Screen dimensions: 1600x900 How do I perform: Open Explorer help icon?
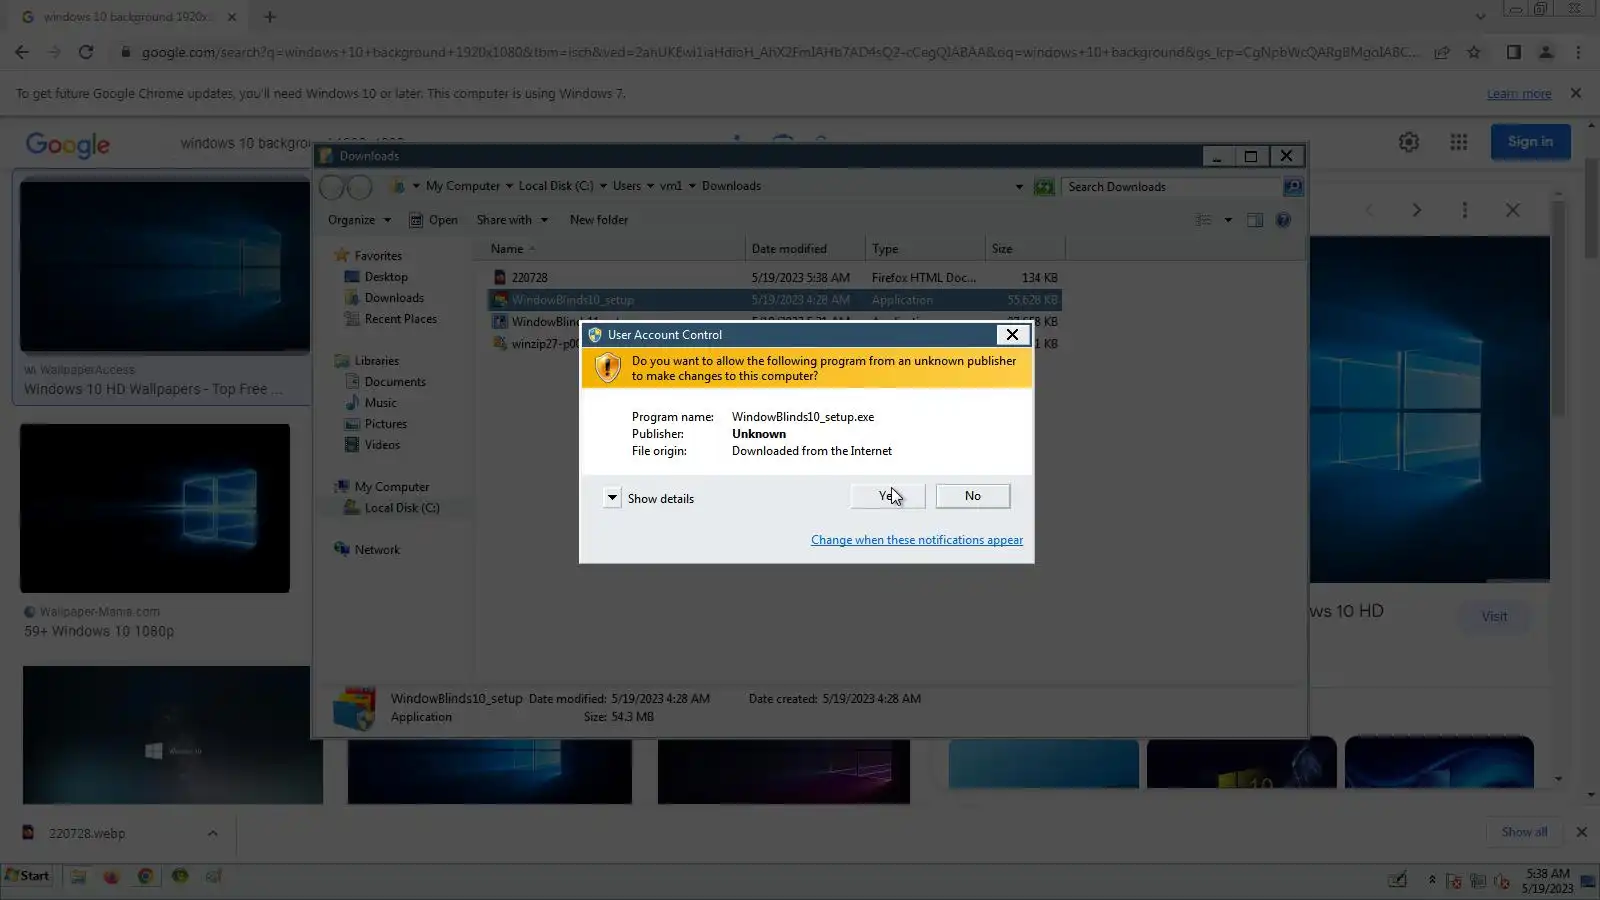[1283, 220]
